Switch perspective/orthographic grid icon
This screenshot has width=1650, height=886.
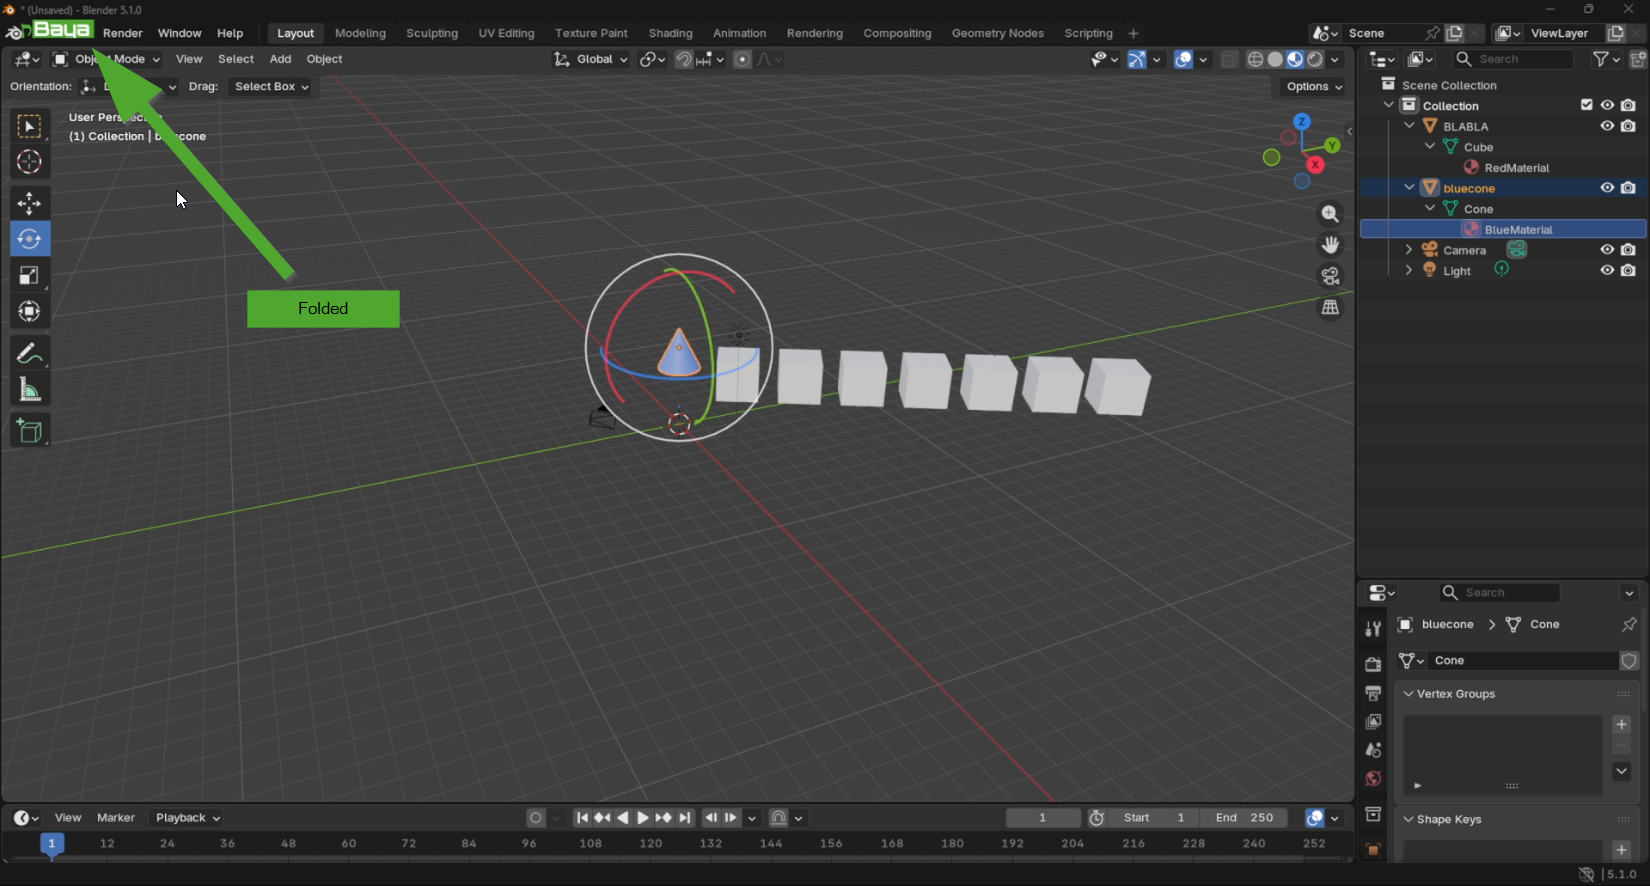pyautogui.click(x=1330, y=308)
